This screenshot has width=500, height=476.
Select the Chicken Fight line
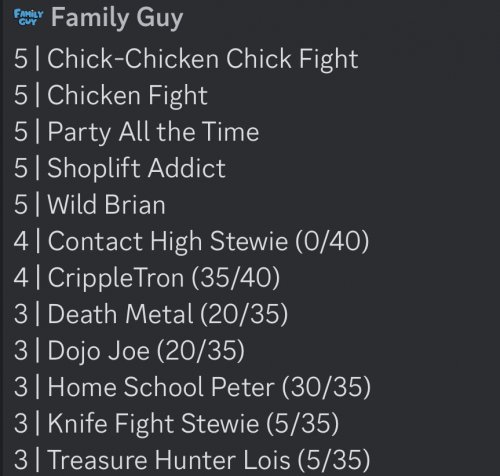[111, 96]
